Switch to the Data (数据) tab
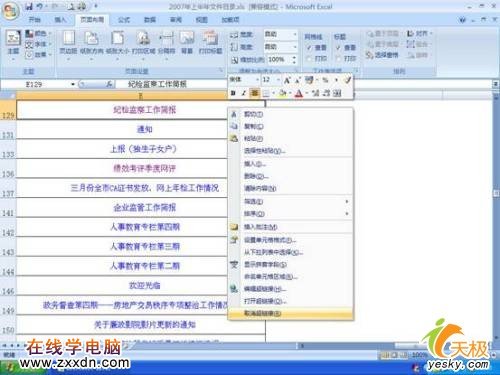The image size is (500, 375). [150, 20]
